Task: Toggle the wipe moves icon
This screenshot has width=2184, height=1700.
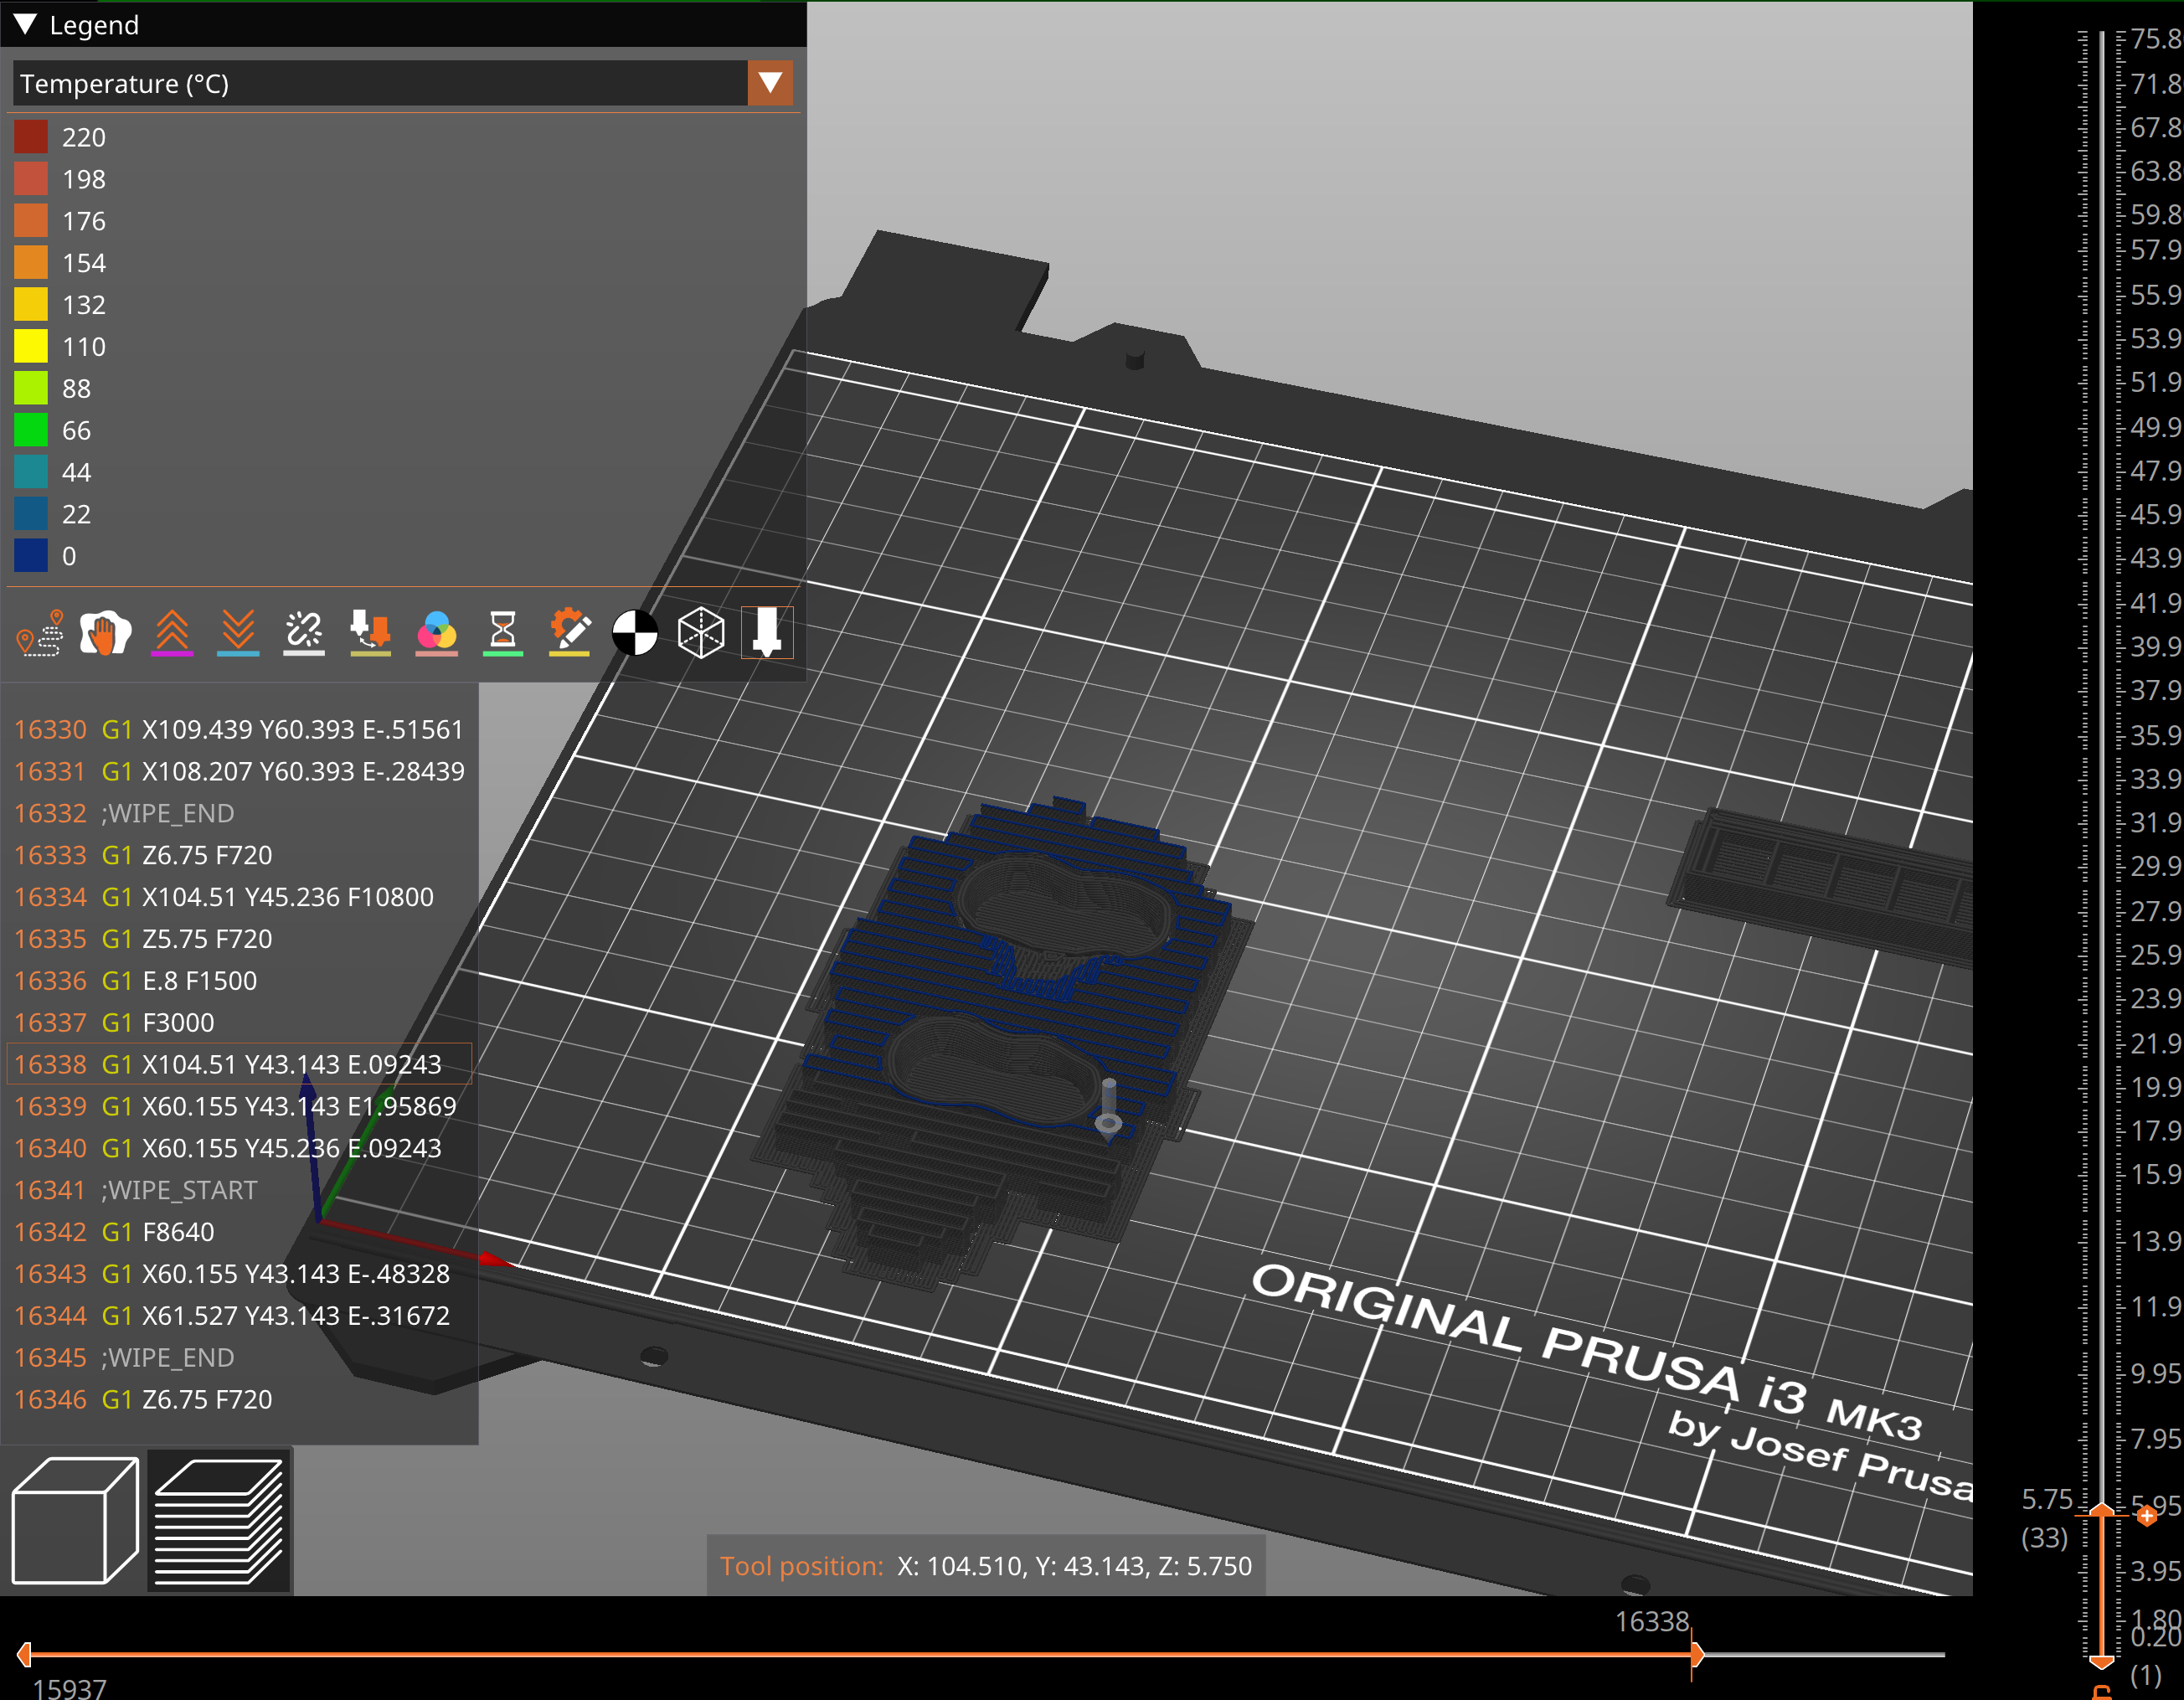Action: coord(104,632)
